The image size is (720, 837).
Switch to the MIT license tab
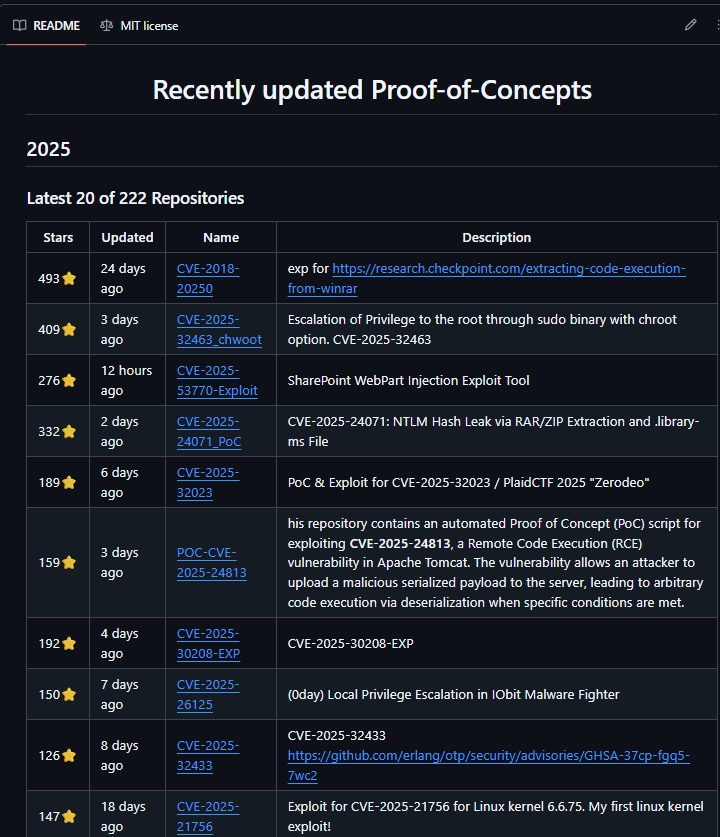pos(139,26)
